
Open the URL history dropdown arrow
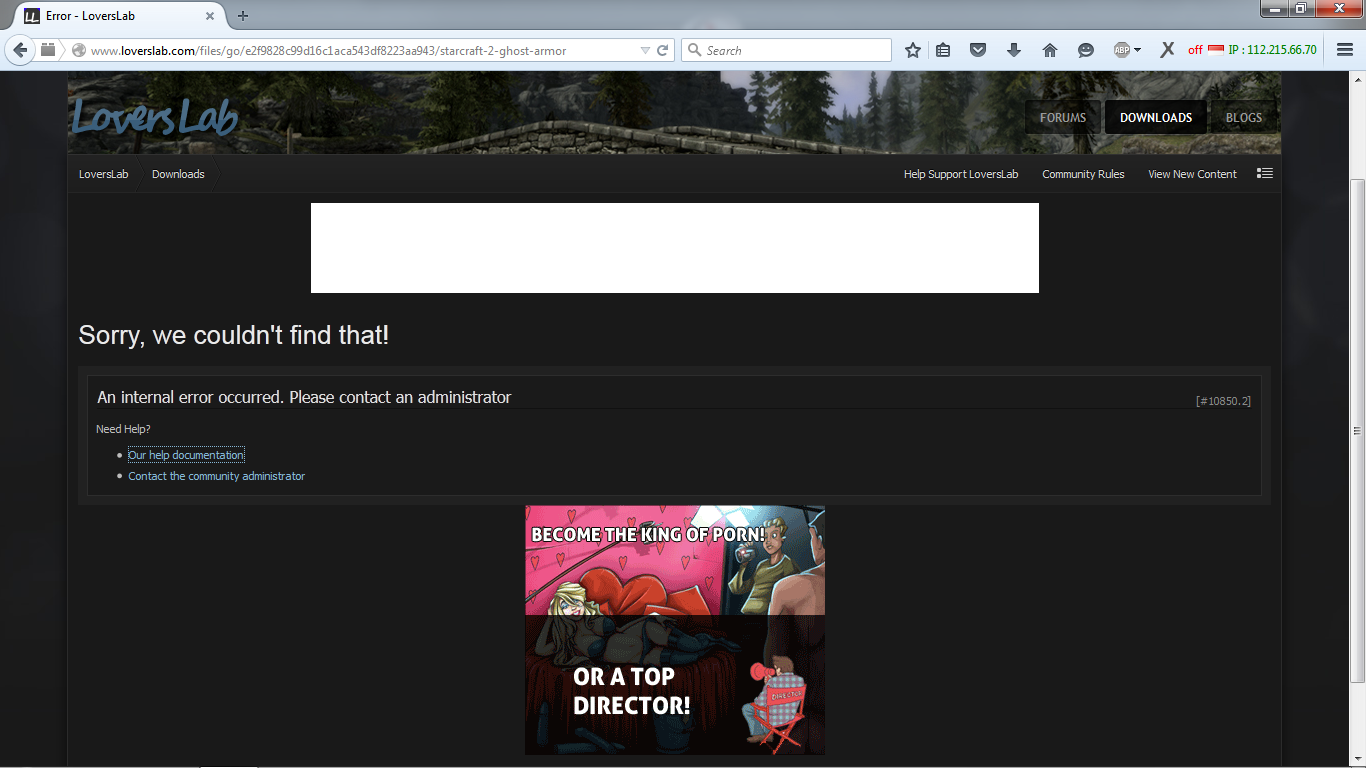click(645, 50)
